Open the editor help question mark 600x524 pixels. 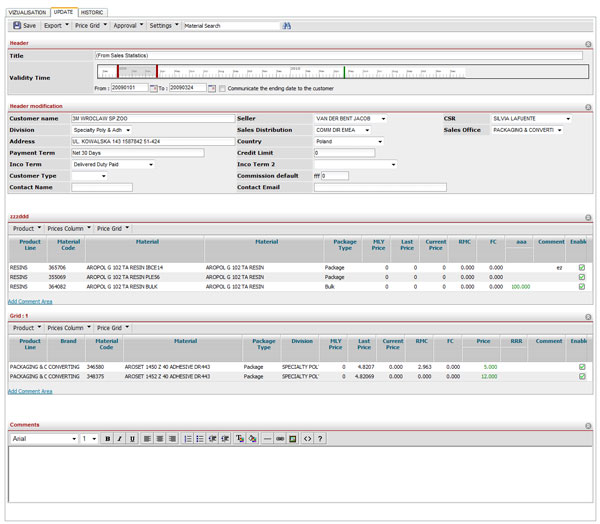click(x=320, y=439)
